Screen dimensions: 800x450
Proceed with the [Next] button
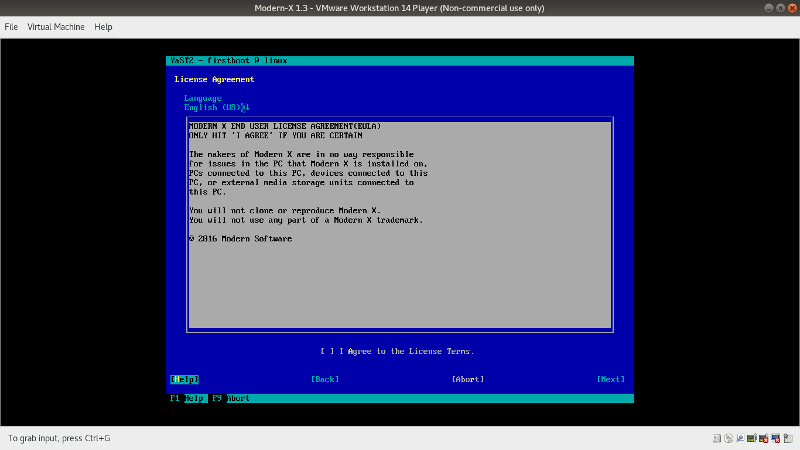point(611,379)
